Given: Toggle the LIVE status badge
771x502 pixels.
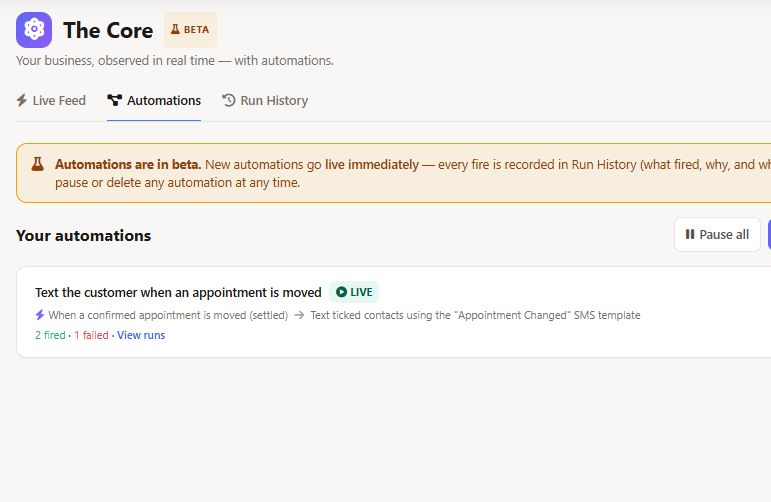Looking at the screenshot, I should click(354, 292).
